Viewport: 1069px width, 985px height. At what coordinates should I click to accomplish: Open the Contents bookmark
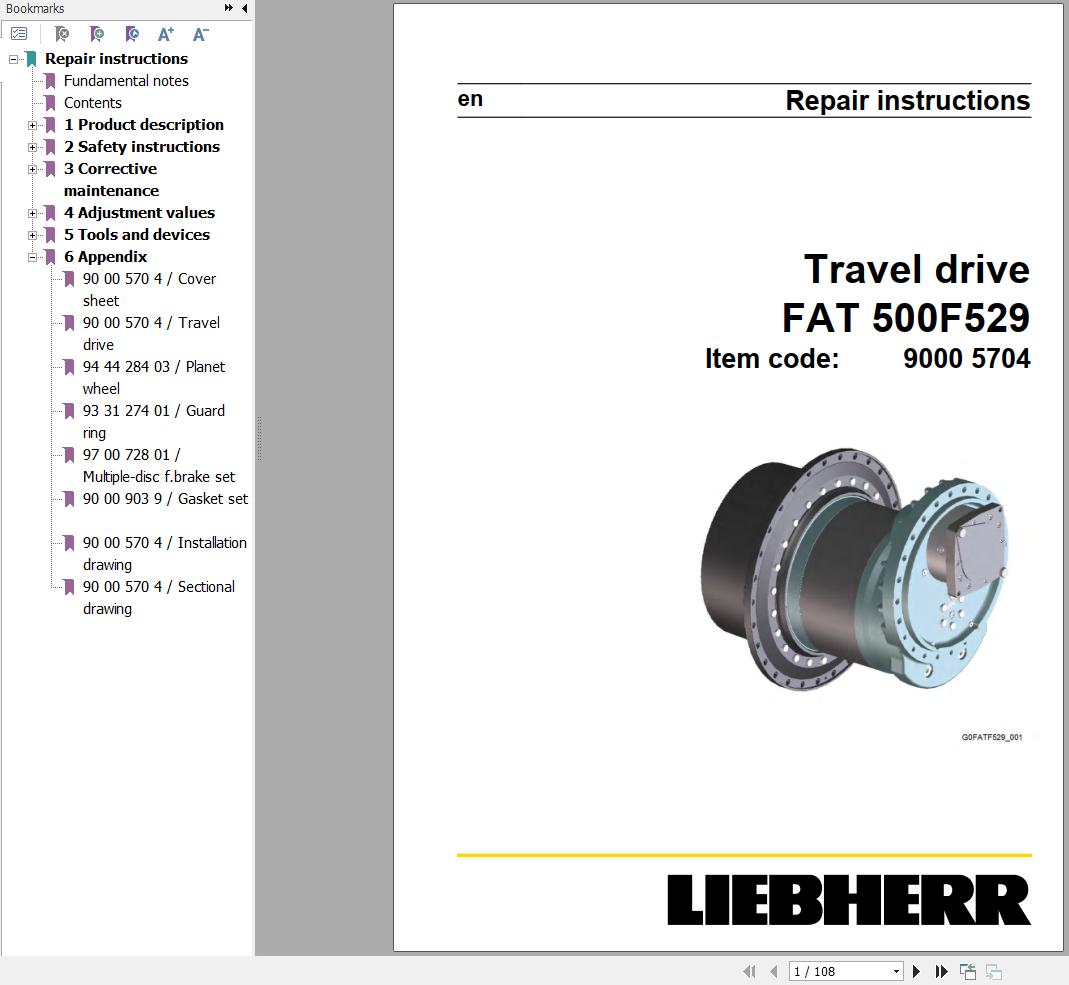click(x=93, y=103)
